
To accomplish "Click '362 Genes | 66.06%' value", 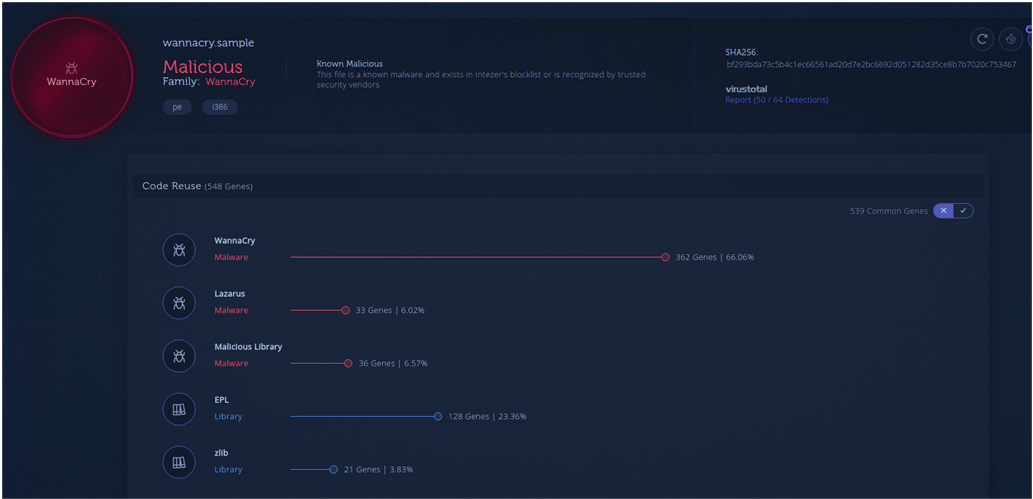I will click(x=715, y=257).
